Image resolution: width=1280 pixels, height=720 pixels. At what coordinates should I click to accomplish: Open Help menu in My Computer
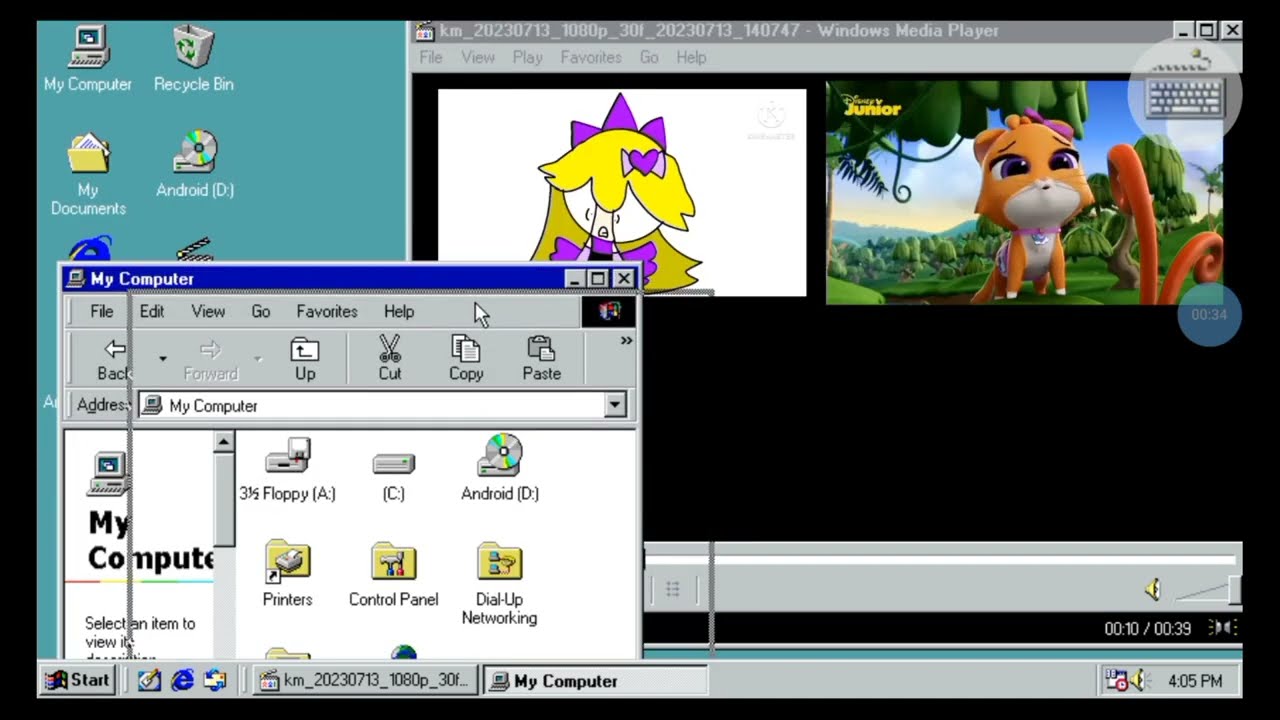399,311
